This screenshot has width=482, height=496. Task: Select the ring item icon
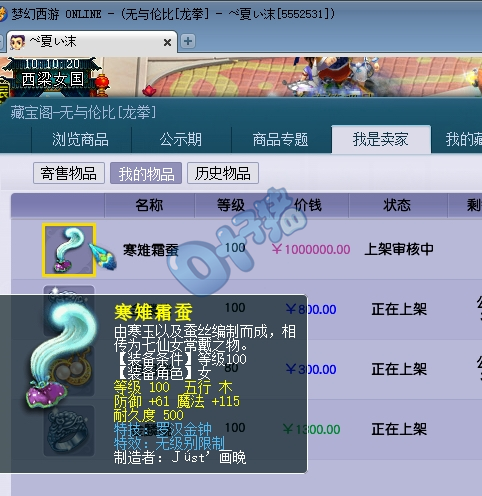pos(69,431)
